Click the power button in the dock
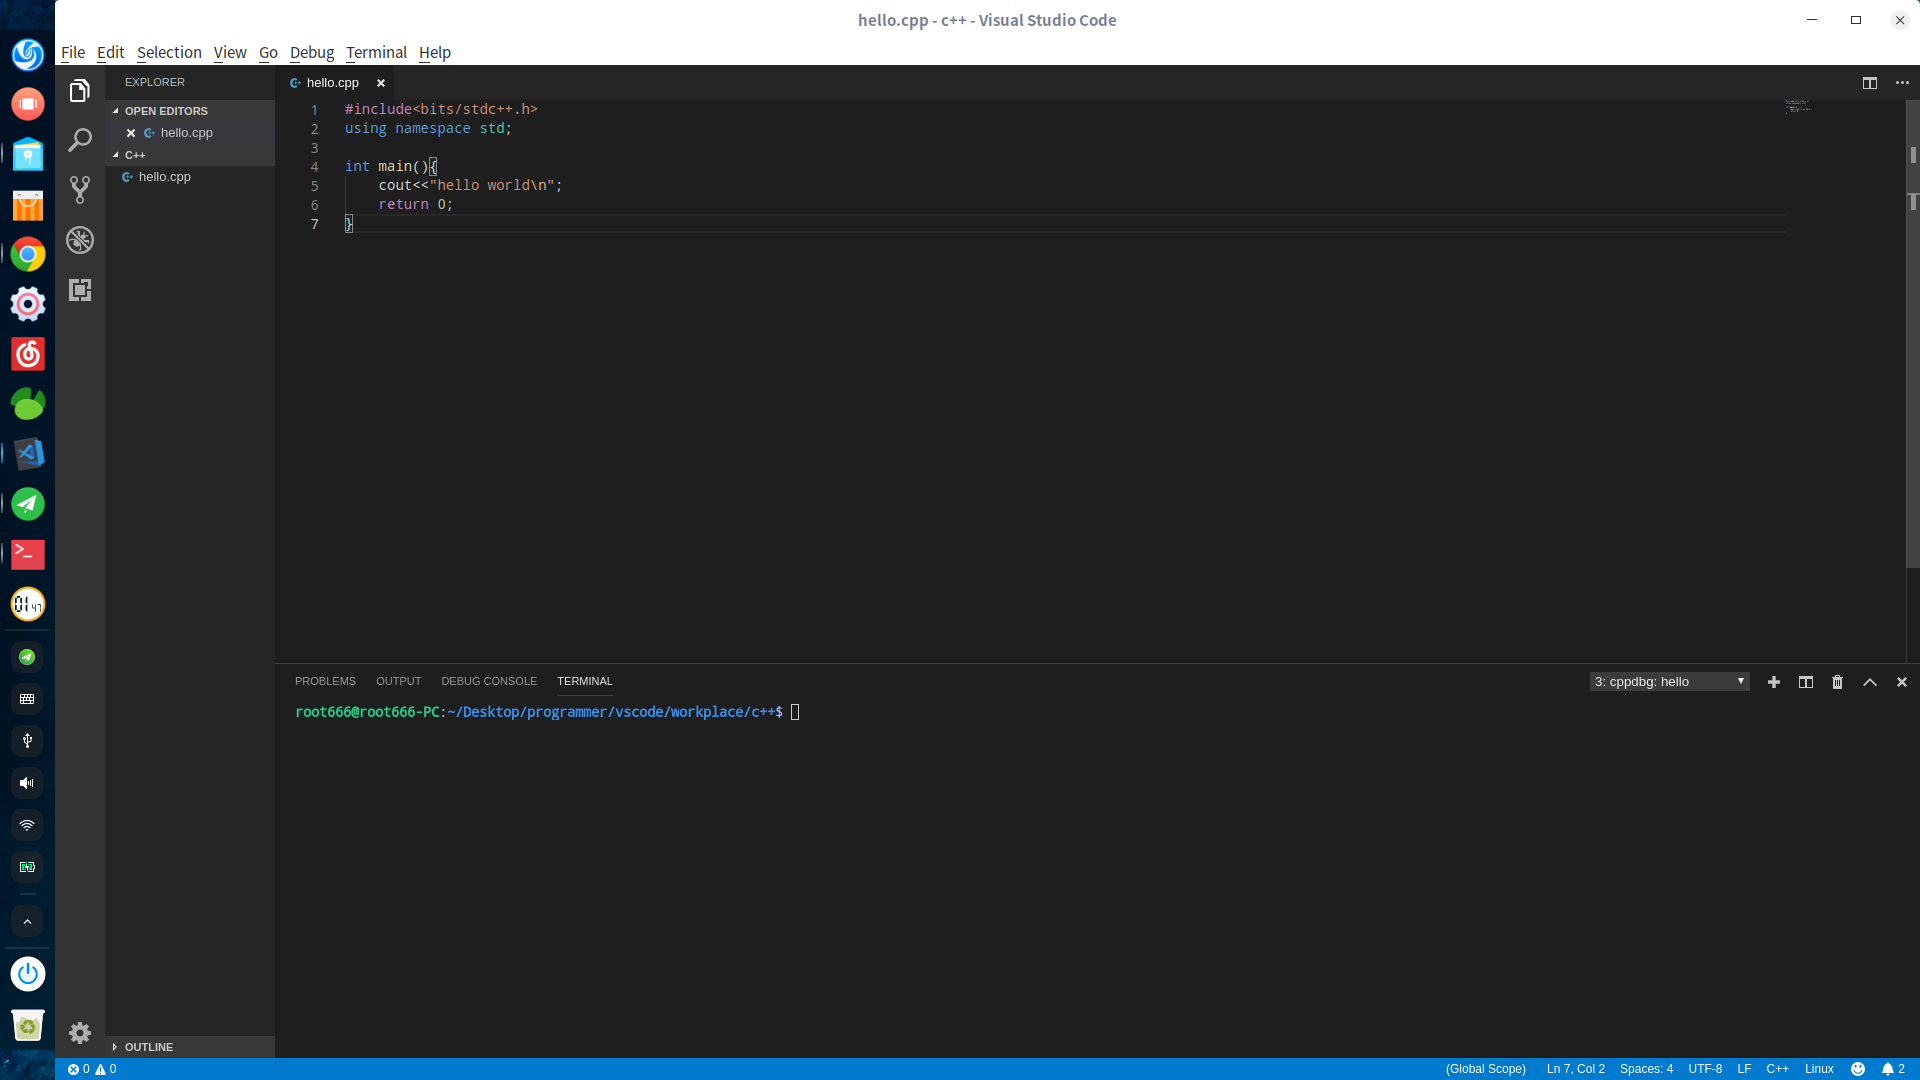The height and width of the screenshot is (1080, 1920). pyautogui.click(x=28, y=974)
